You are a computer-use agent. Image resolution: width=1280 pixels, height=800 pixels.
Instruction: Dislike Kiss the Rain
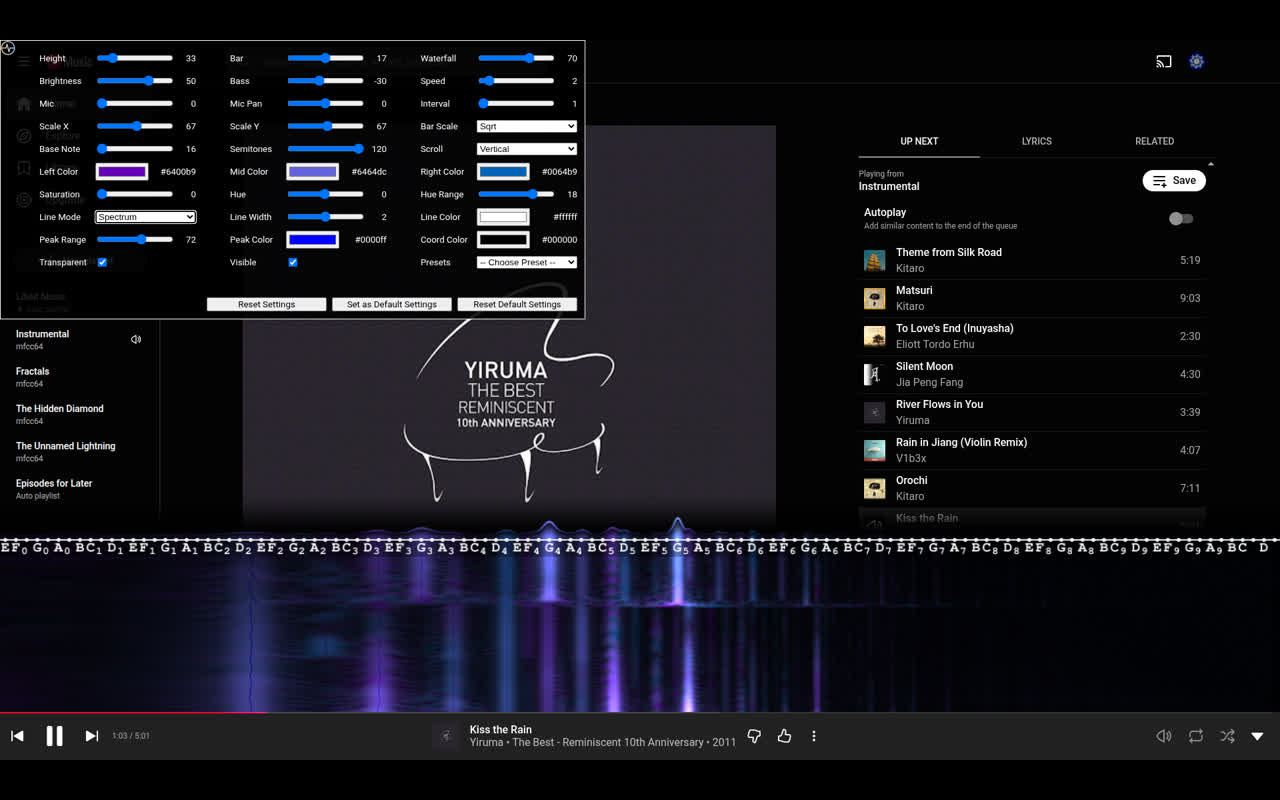[754, 736]
